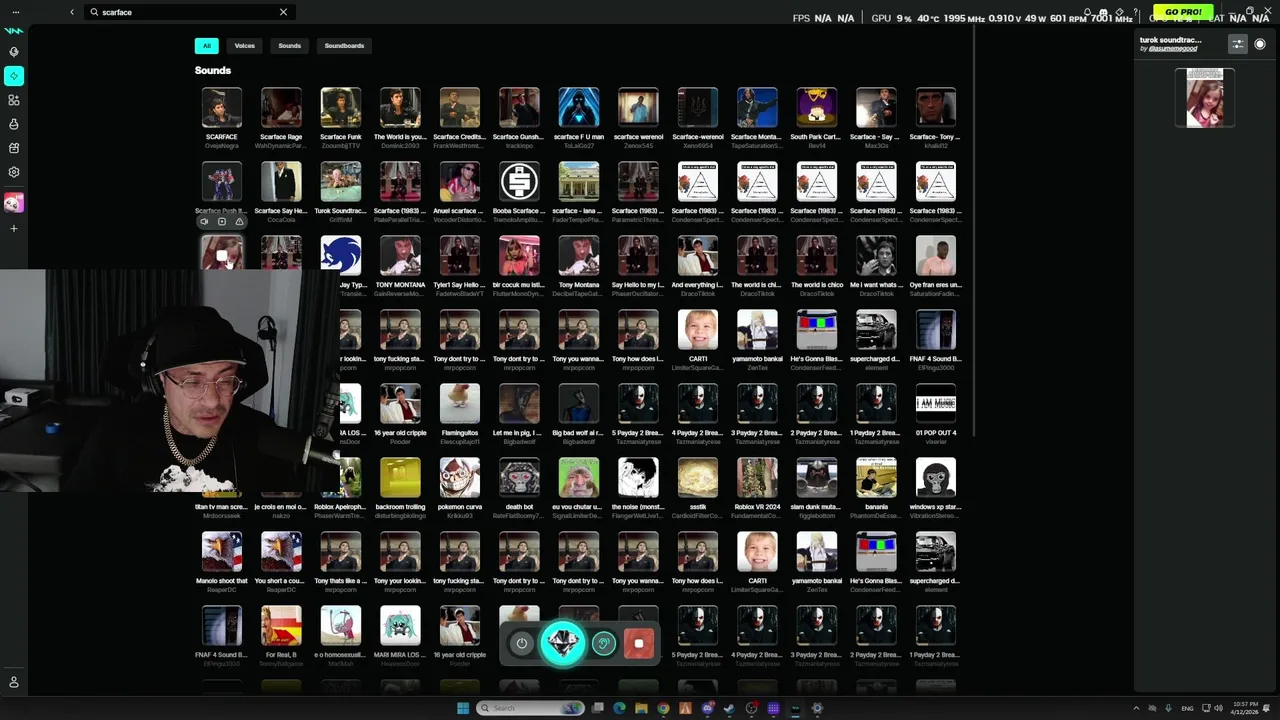This screenshot has height=720, width=1280.
Task: Click the Sounds section heading
Action: pos(213,70)
